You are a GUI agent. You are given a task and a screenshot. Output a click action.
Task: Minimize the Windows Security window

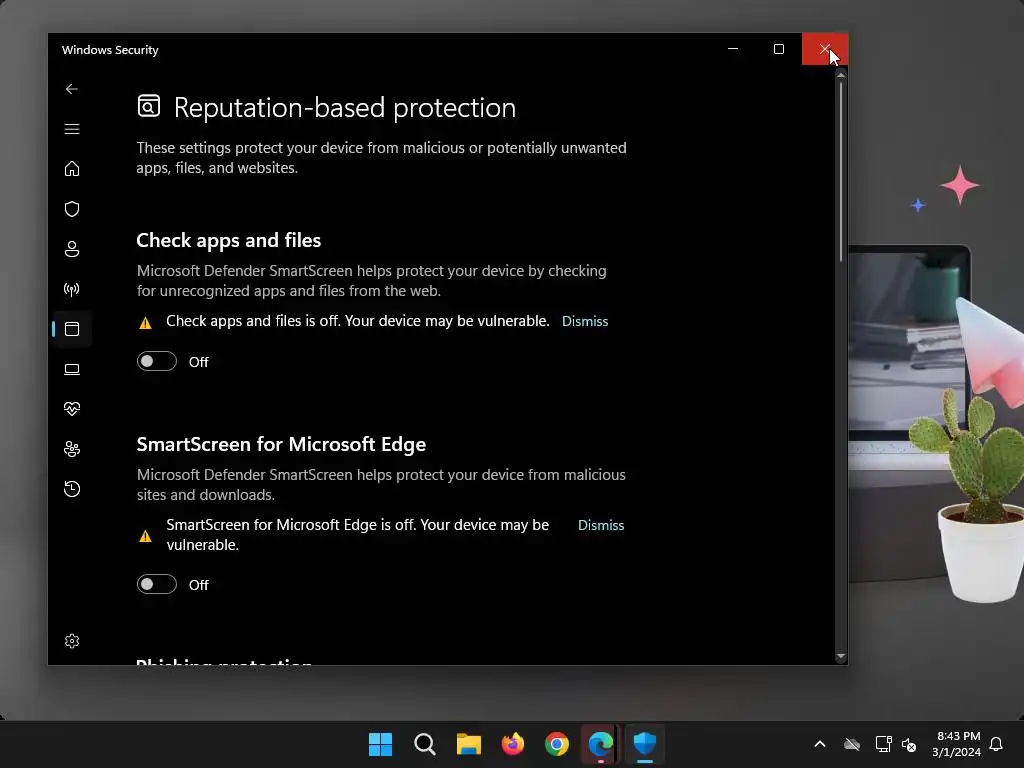point(733,49)
